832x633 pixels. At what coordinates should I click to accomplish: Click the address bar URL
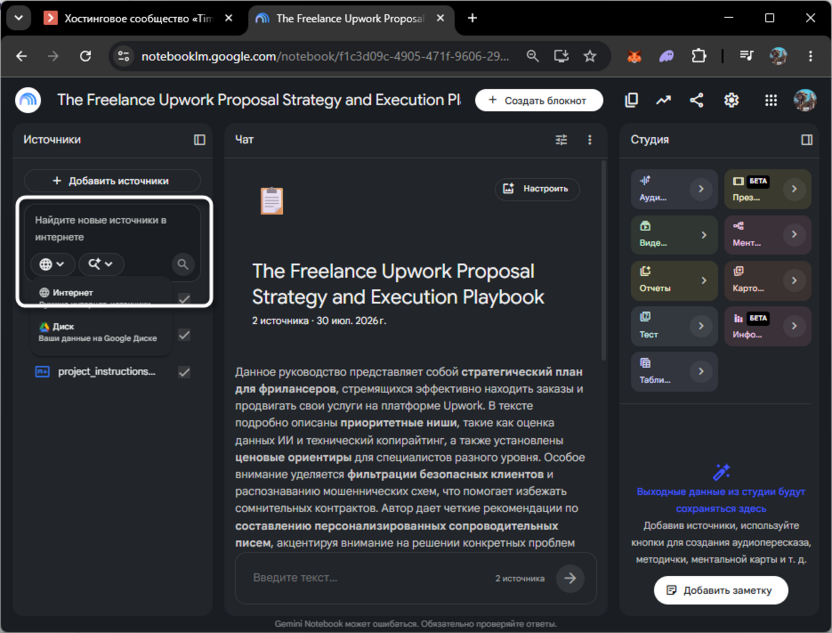tap(325, 56)
